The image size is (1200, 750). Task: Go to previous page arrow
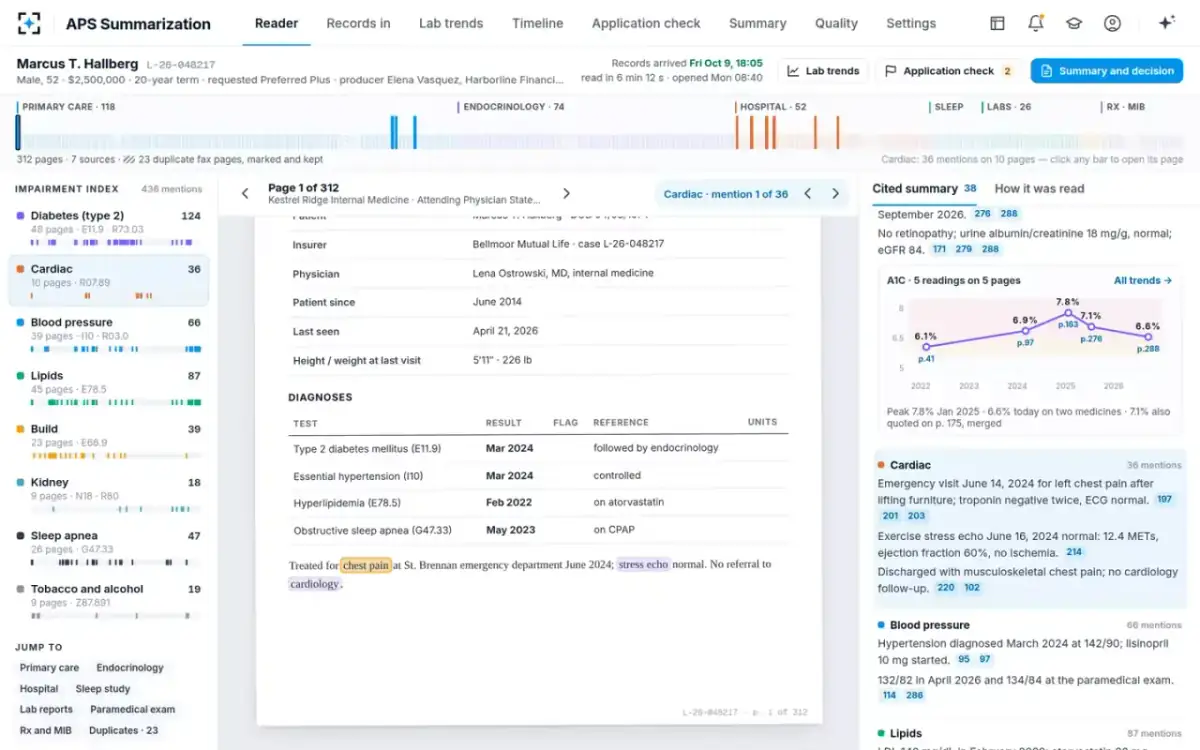pos(245,194)
